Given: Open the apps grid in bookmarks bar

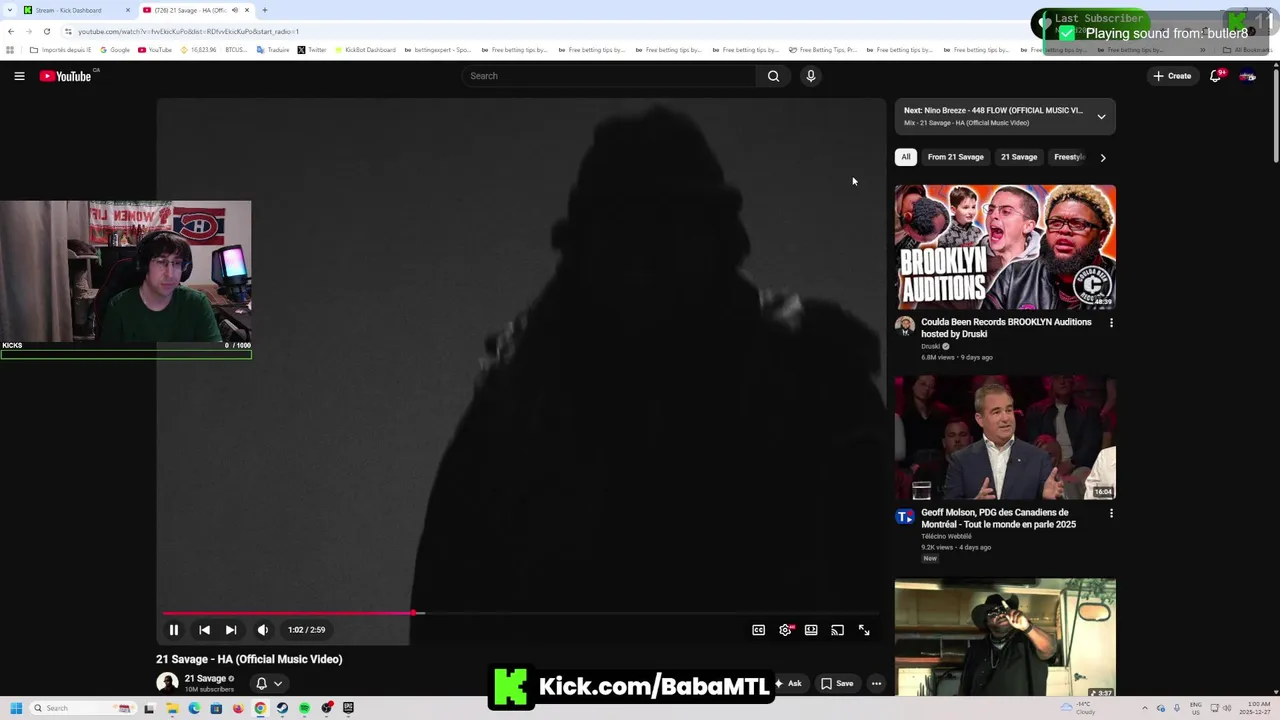Looking at the screenshot, I should (x=10, y=50).
